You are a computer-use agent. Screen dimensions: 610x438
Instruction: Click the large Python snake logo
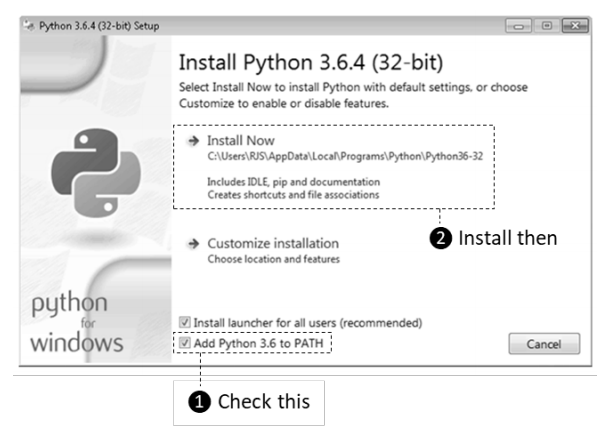96,173
